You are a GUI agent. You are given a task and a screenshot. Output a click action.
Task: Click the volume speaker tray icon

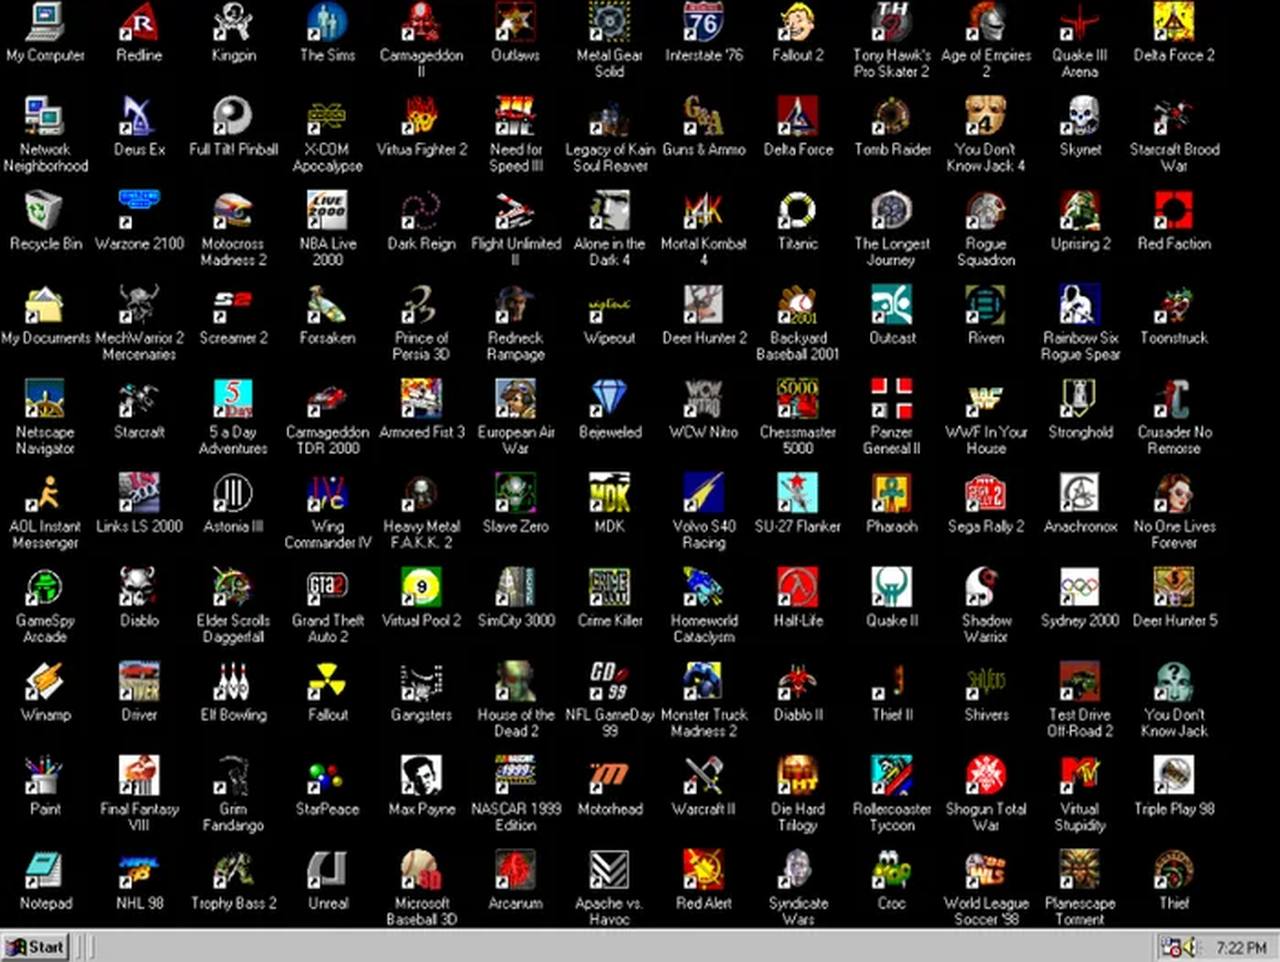1190,946
